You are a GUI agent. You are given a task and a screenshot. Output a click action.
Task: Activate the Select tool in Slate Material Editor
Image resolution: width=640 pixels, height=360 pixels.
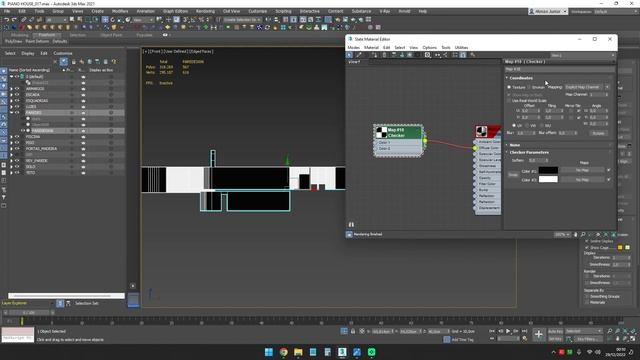coord(350,55)
